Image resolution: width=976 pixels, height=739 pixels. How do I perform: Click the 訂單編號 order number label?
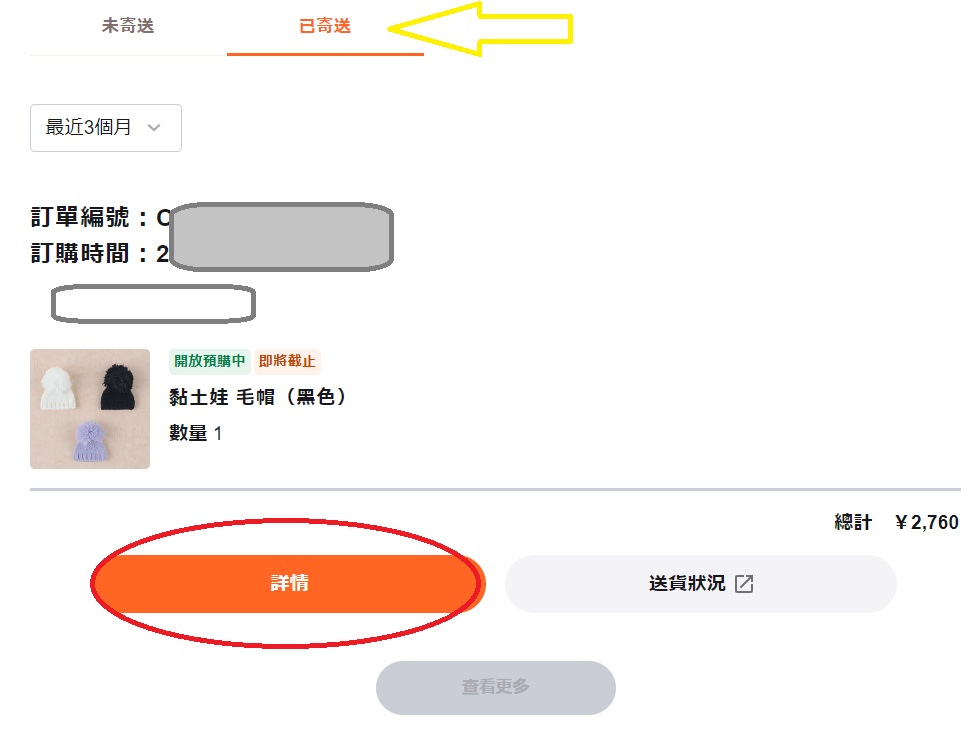80,217
